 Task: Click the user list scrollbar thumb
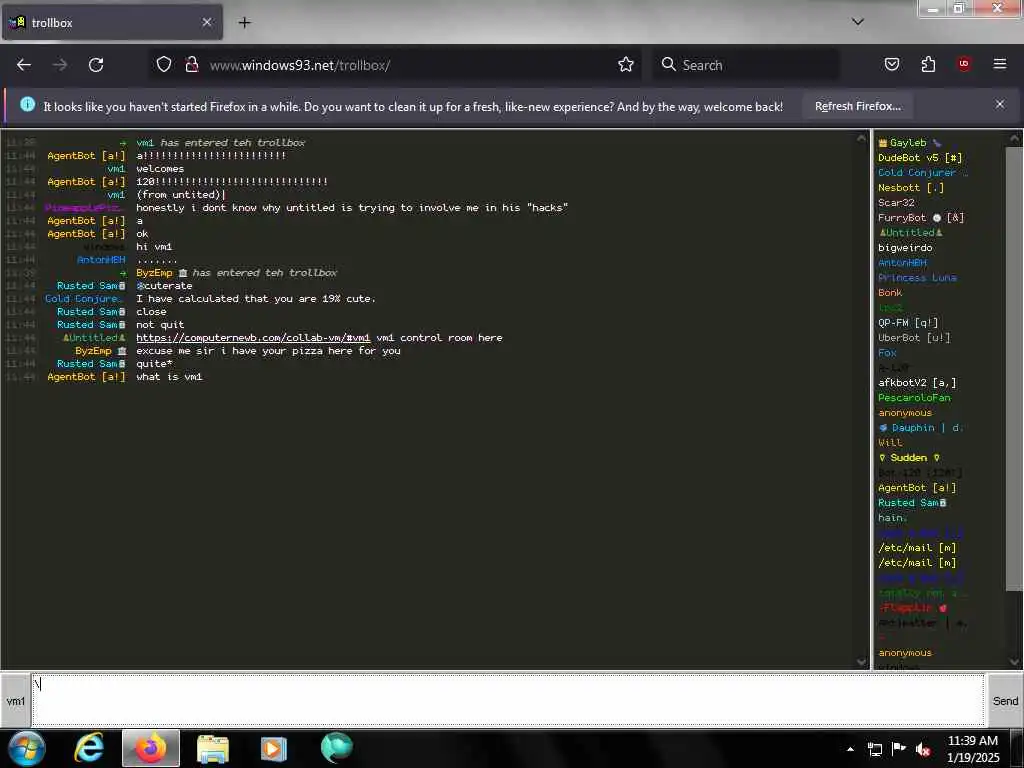click(1014, 369)
